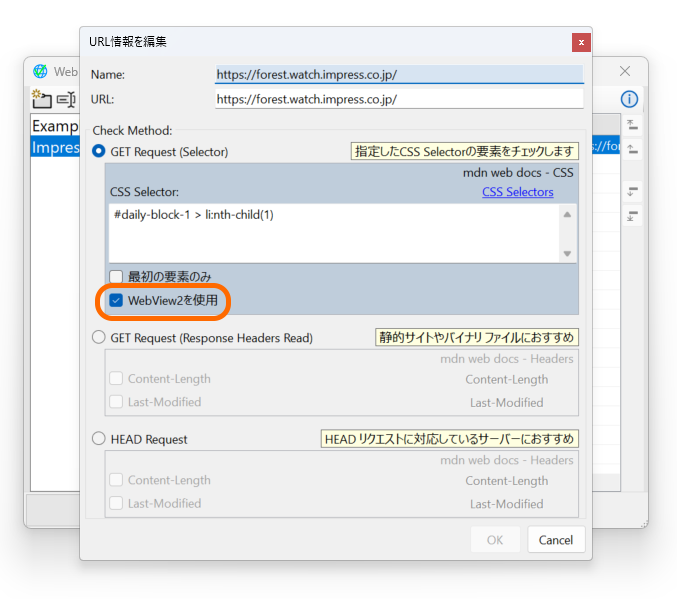Click the HEADリクエストに対応しているサーバーにおすすめ hint
The width and height of the screenshot is (677, 599).
449,439
